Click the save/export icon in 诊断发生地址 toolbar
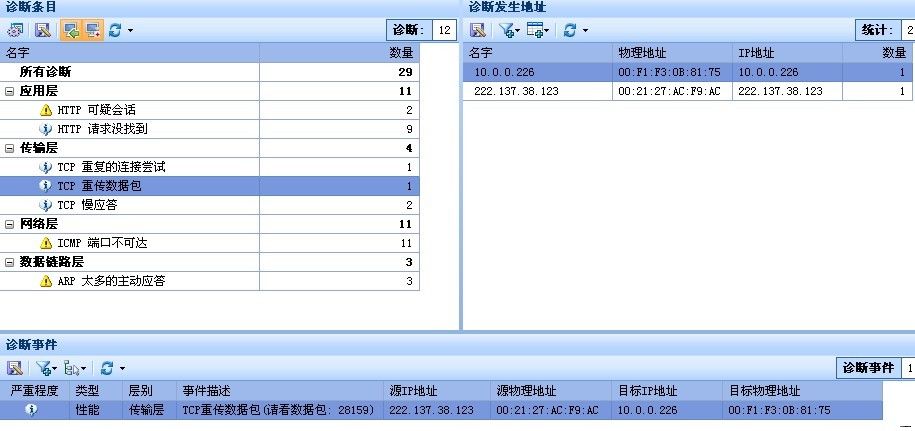Viewport: 915px width, 431px height. point(477,30)
